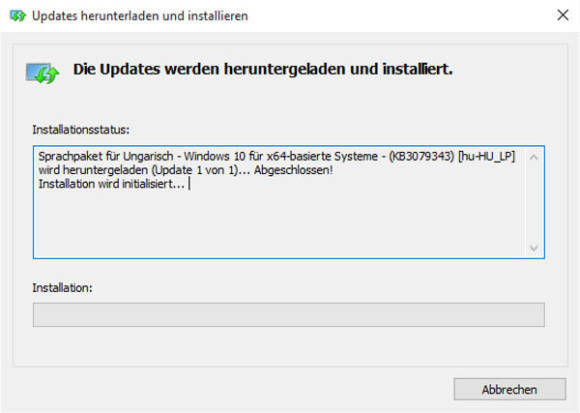The height and width of the screenshot is (413, 580).
Task: Click the large green arrows update icon
Action: click(43, 73)
